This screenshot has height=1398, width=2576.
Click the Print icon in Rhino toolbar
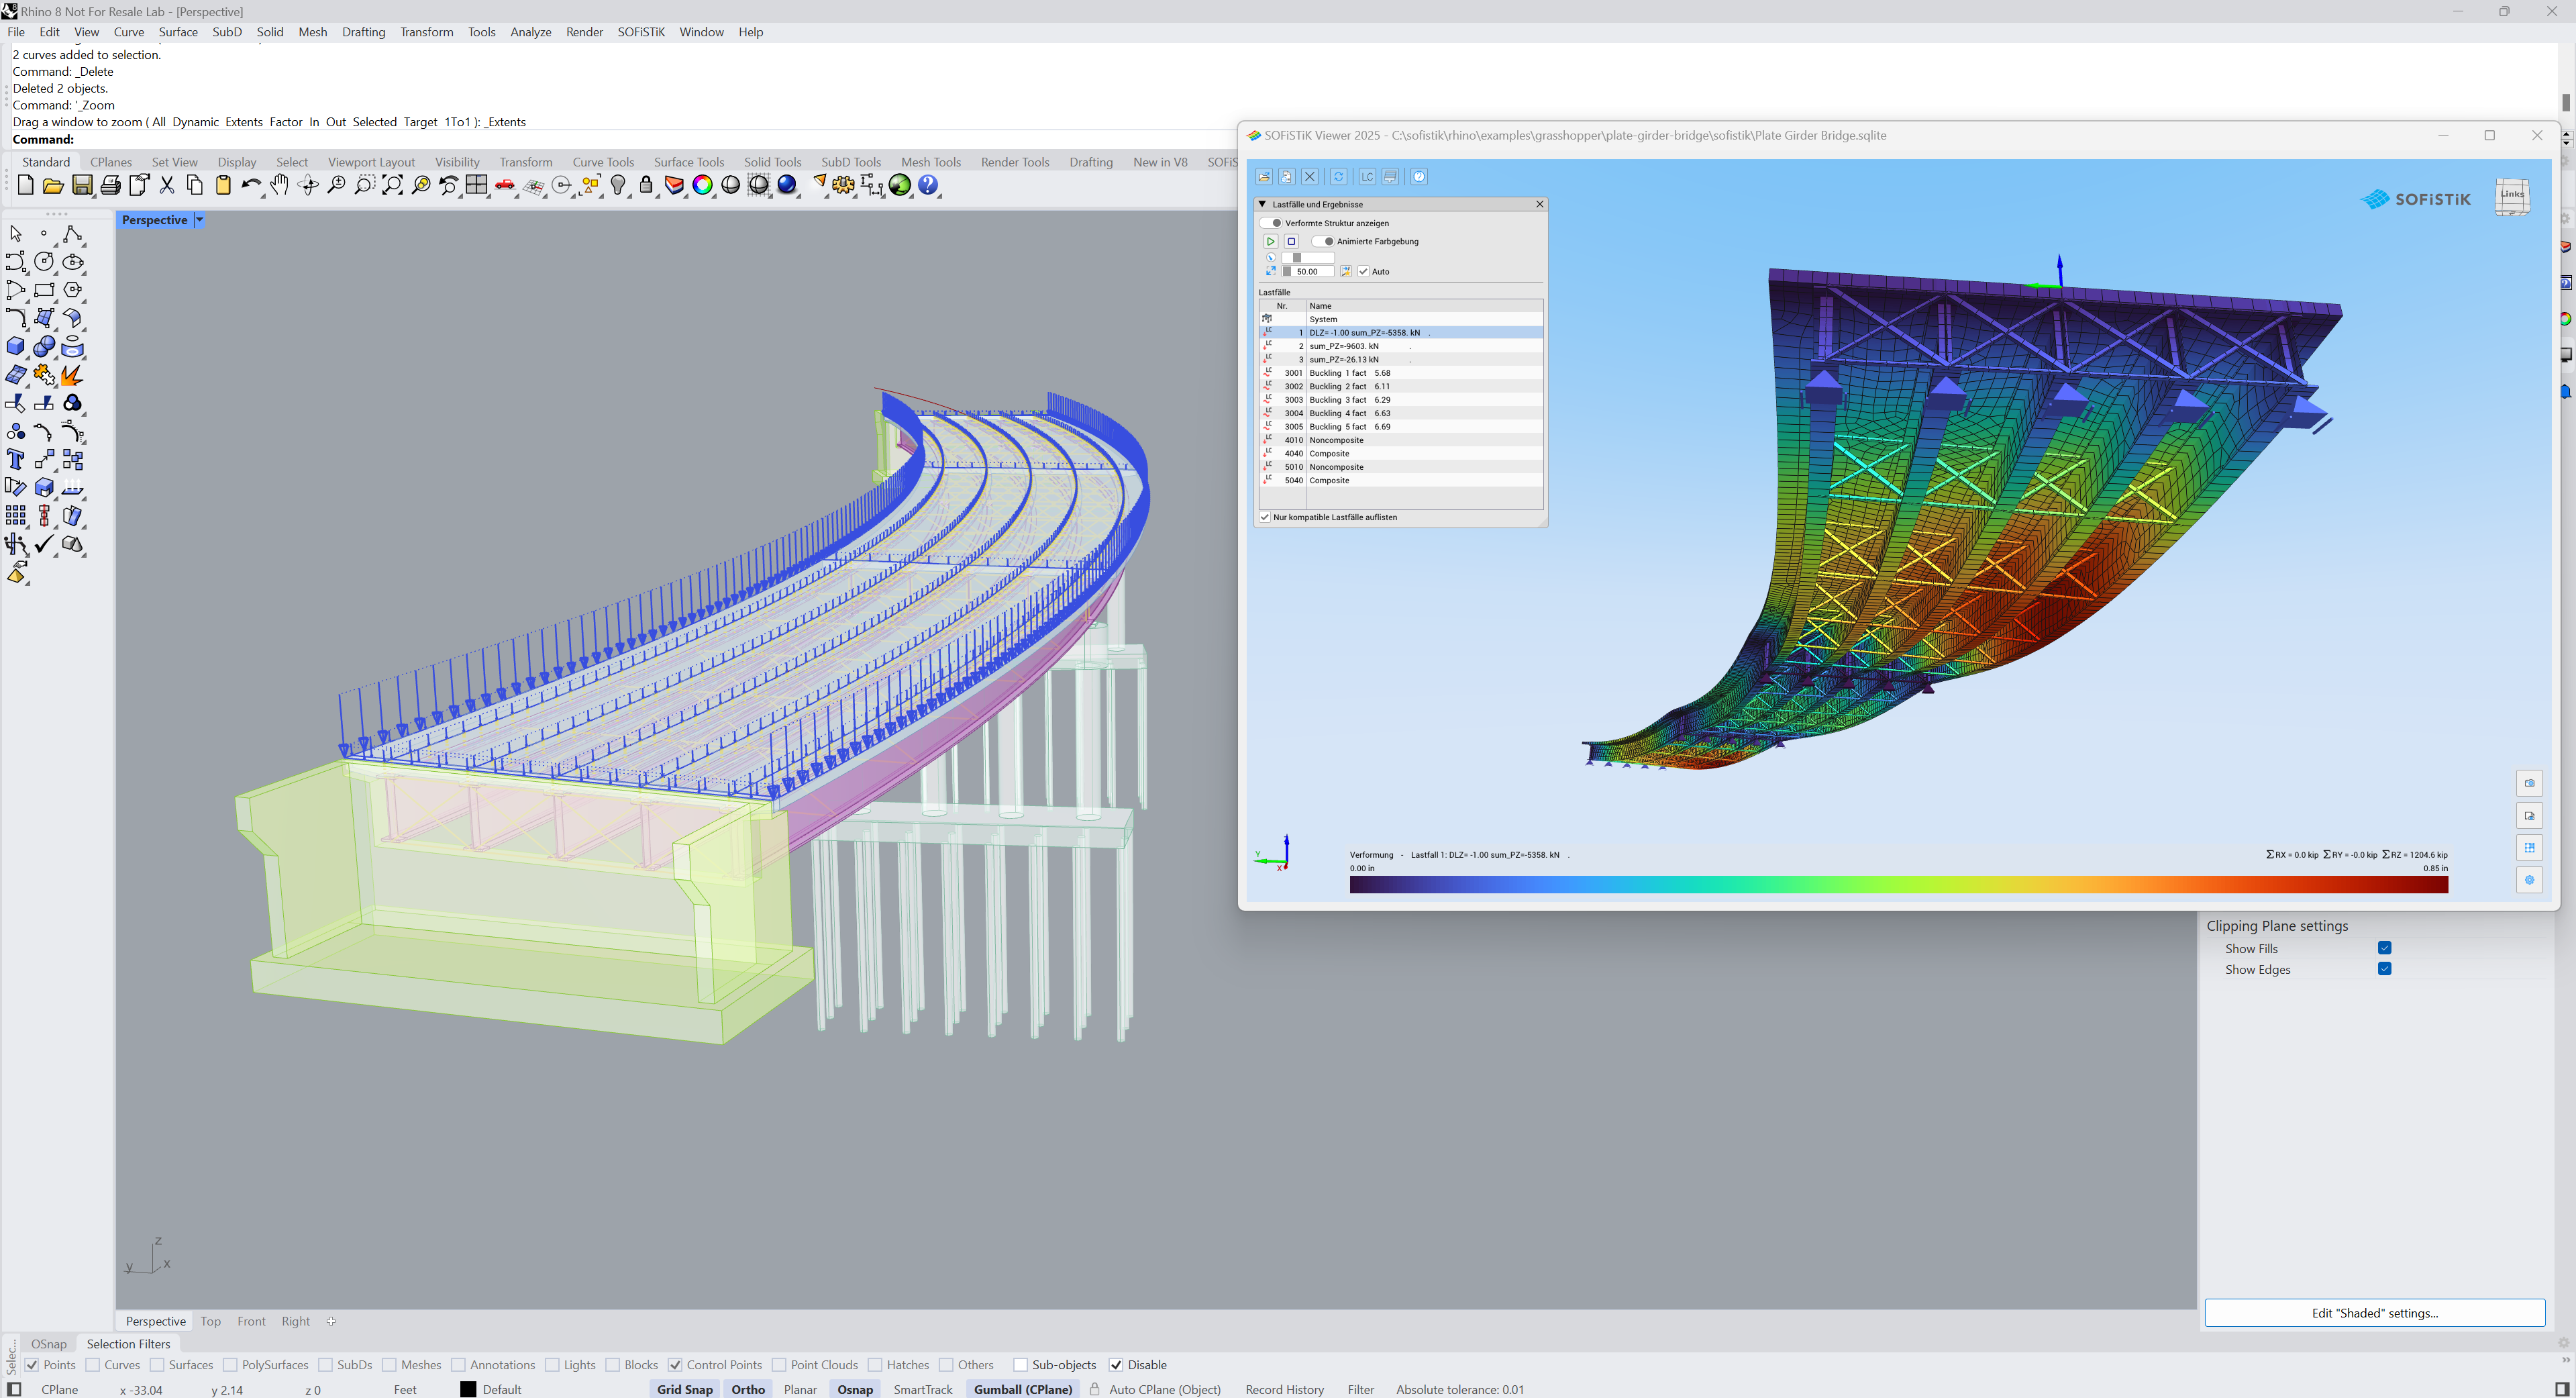coord(111,186)
